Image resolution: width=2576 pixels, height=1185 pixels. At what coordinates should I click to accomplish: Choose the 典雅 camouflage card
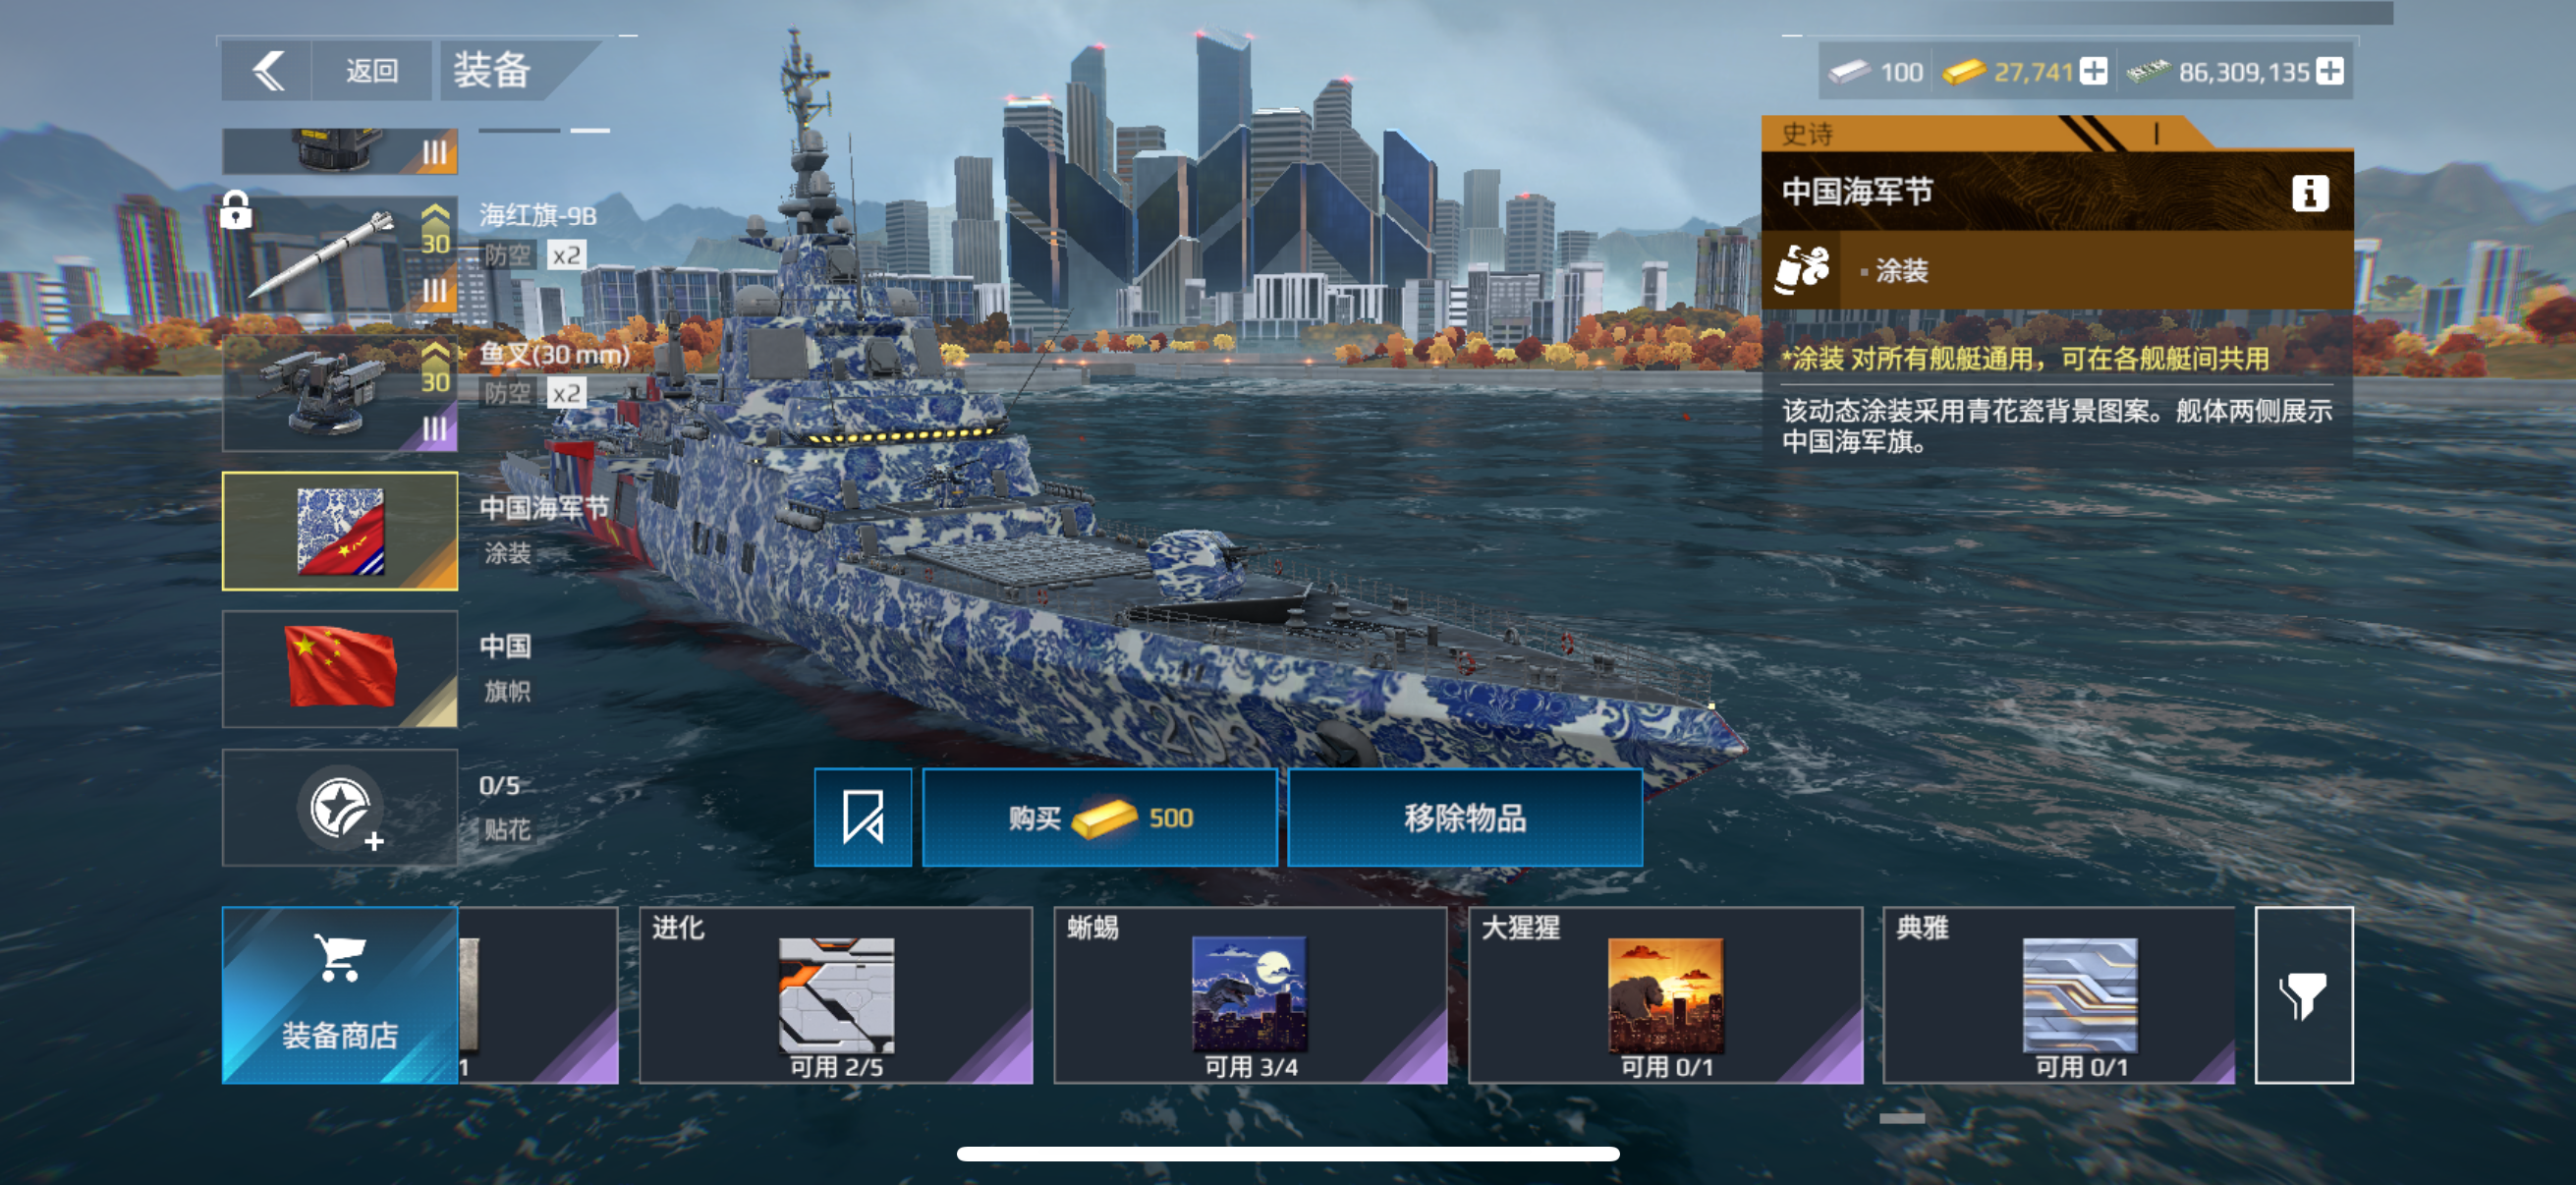pos(2059,995)
